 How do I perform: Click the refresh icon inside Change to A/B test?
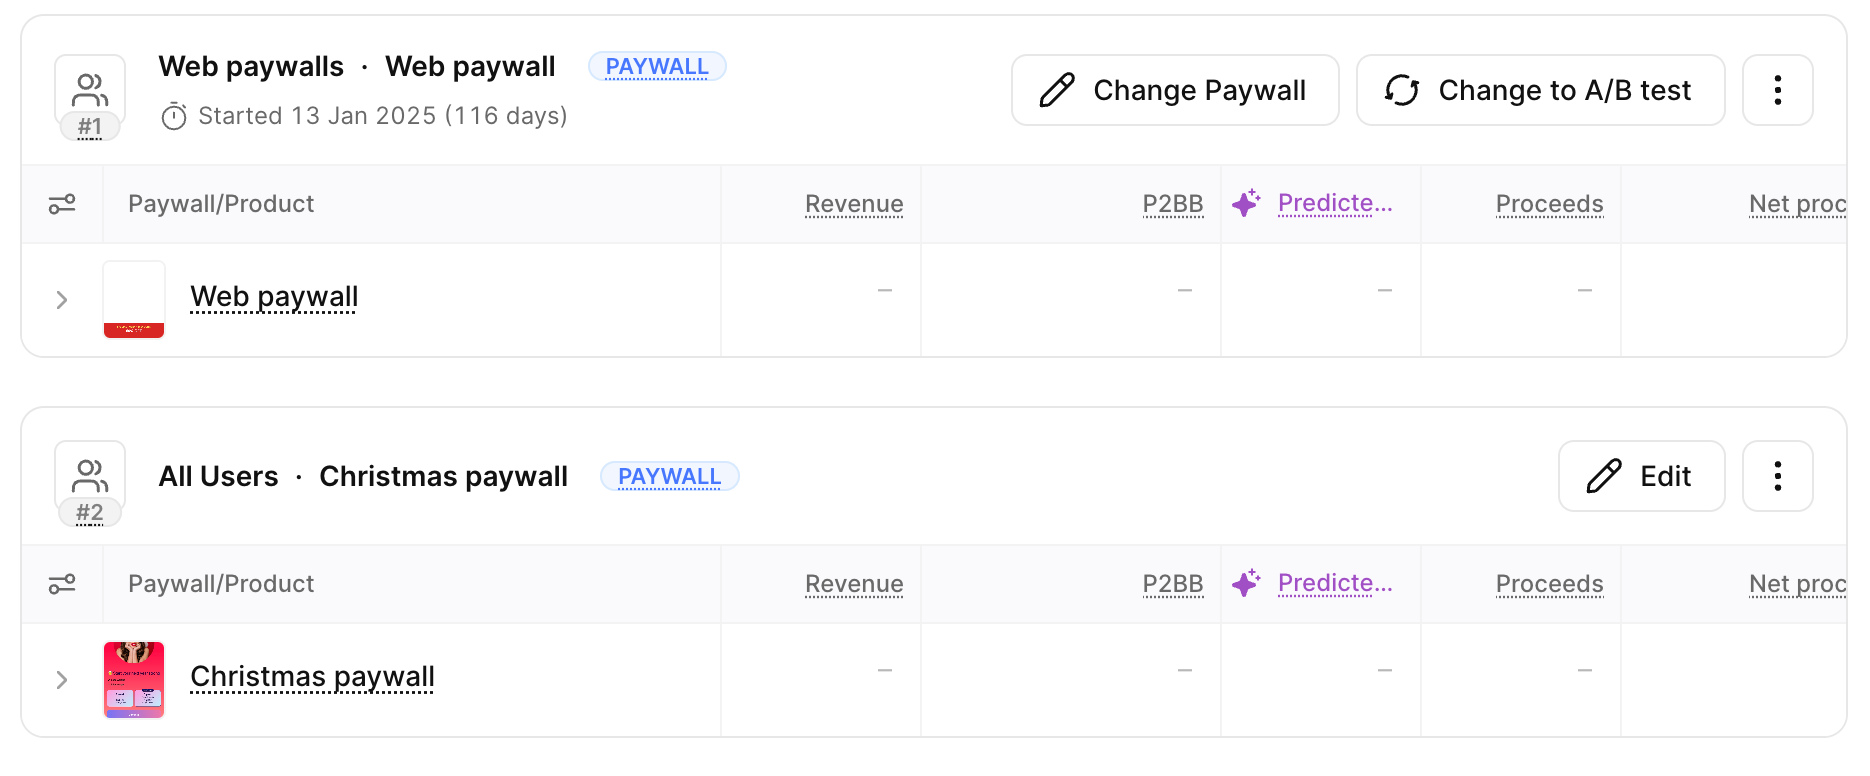[1402, 90]
